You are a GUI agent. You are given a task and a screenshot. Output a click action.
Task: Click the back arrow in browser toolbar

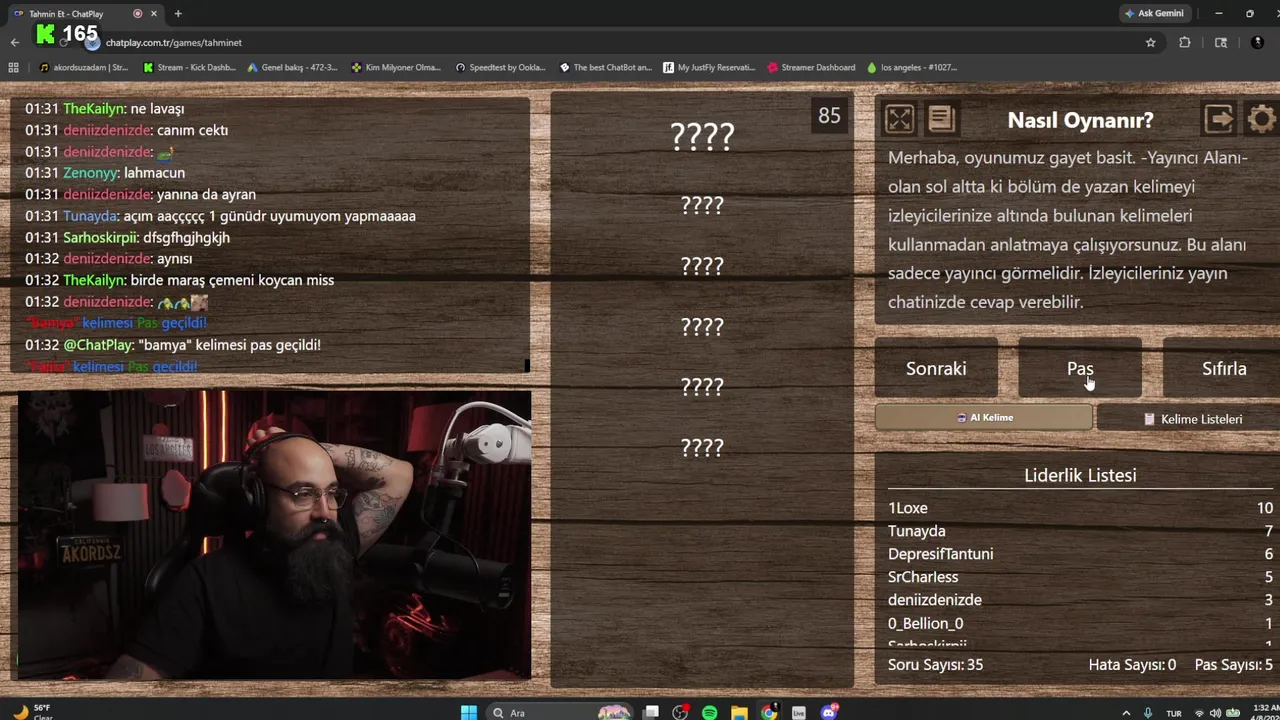[14, 42]
